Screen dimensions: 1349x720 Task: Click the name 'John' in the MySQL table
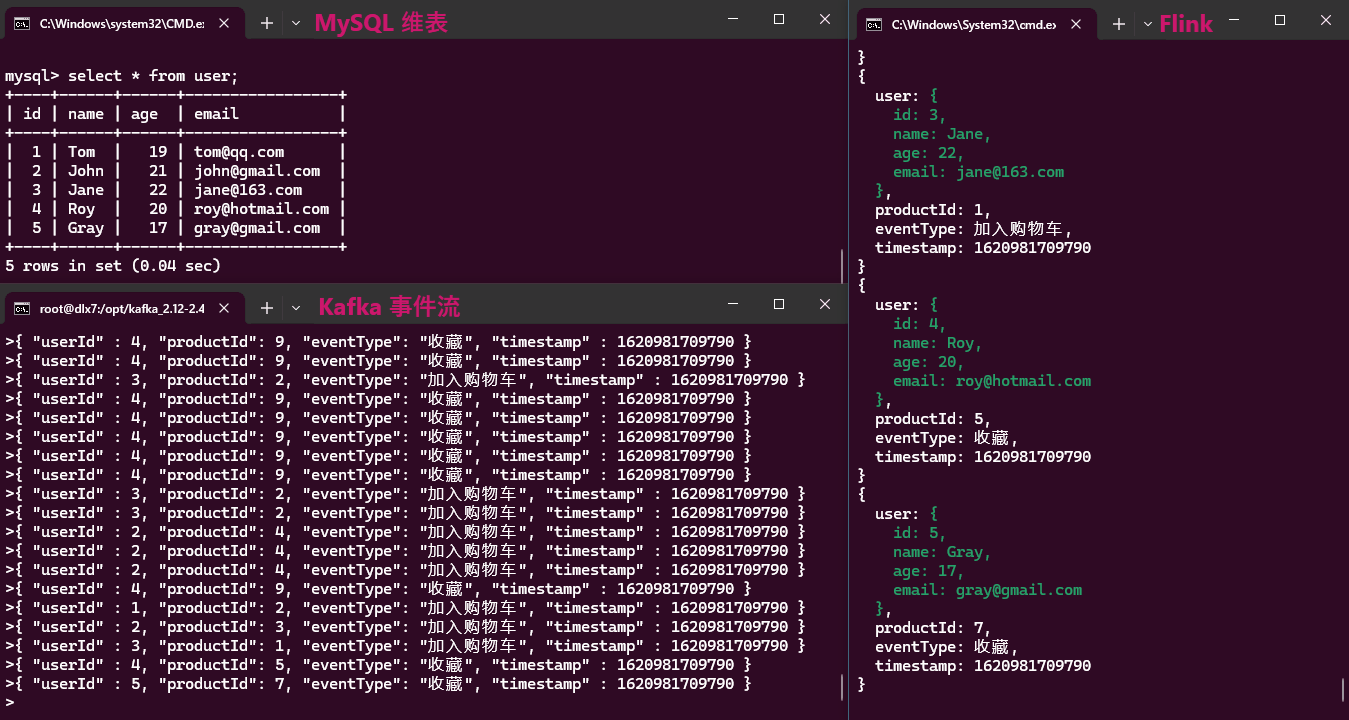click(x=86, y=171)
